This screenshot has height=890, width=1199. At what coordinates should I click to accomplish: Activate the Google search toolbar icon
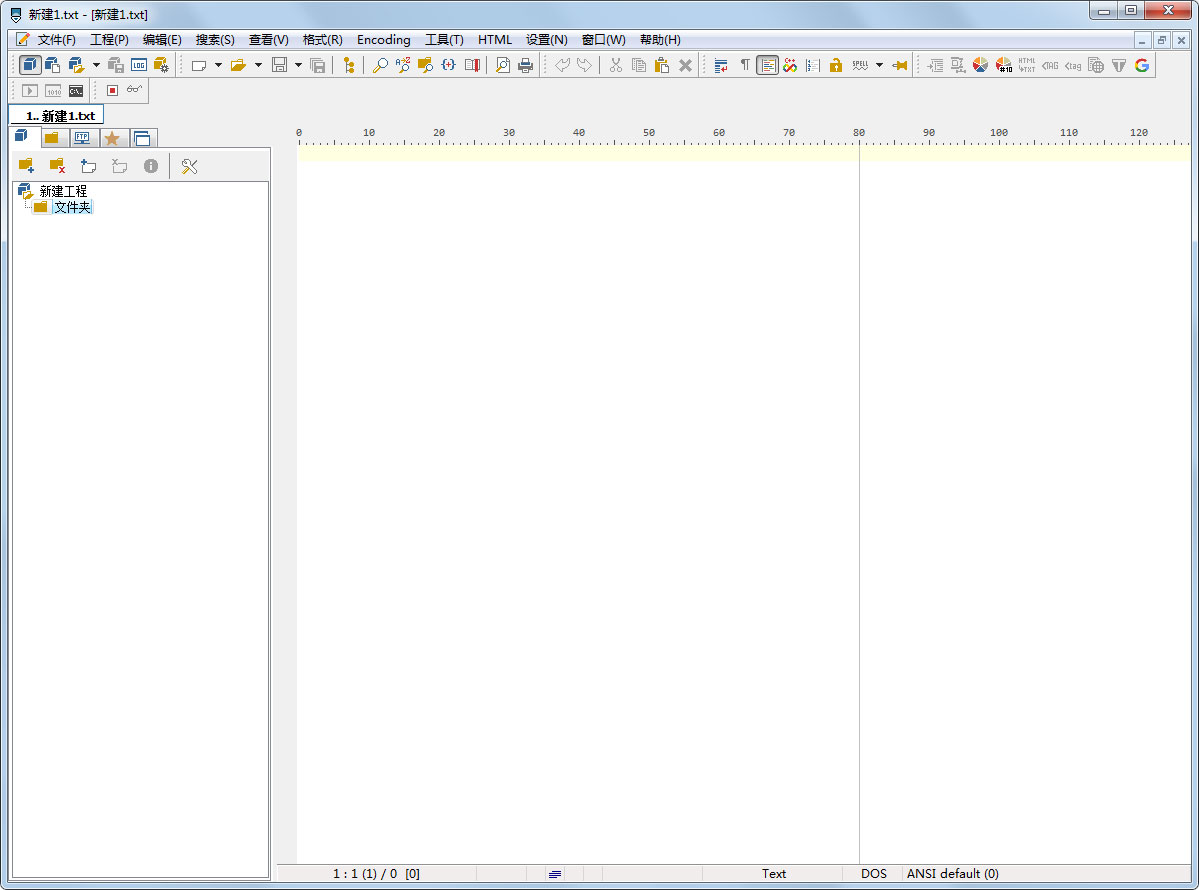click(1141, 65)
